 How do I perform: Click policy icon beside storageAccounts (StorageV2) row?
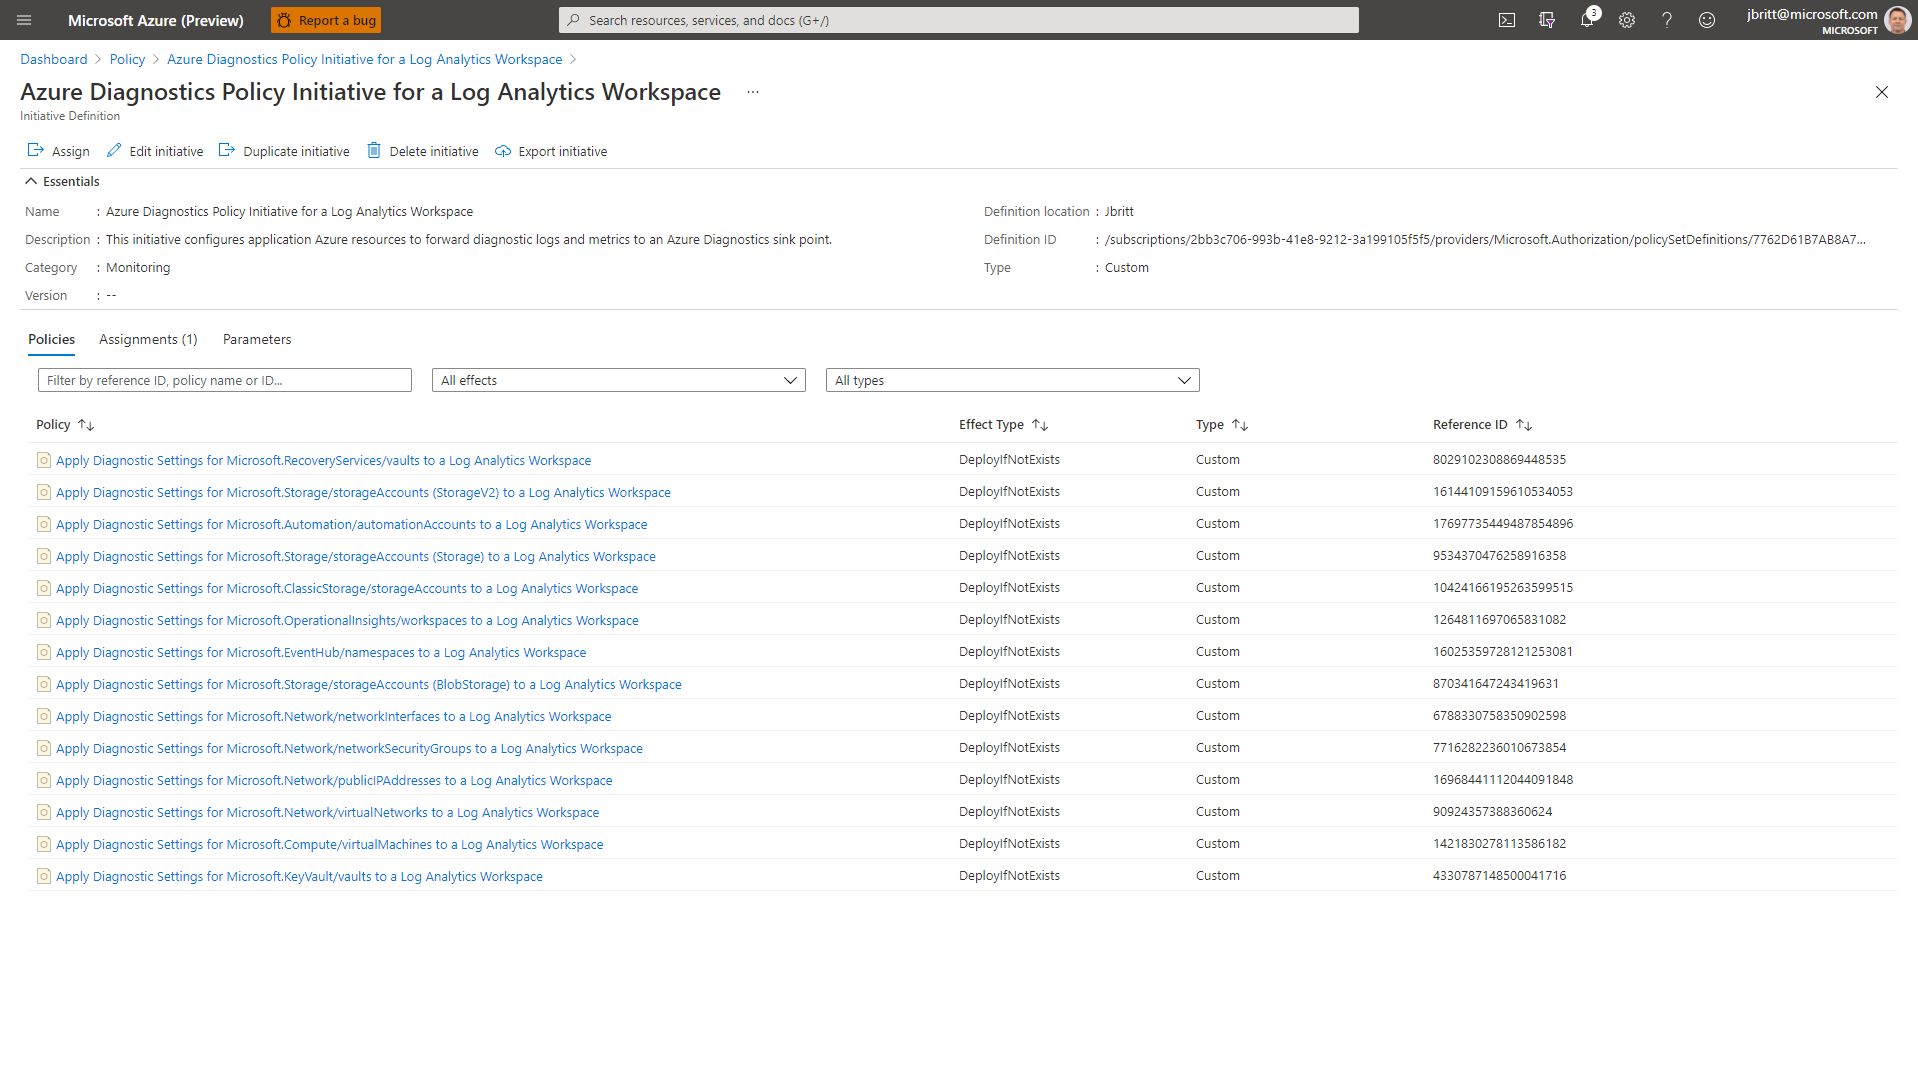coord(44,492)
